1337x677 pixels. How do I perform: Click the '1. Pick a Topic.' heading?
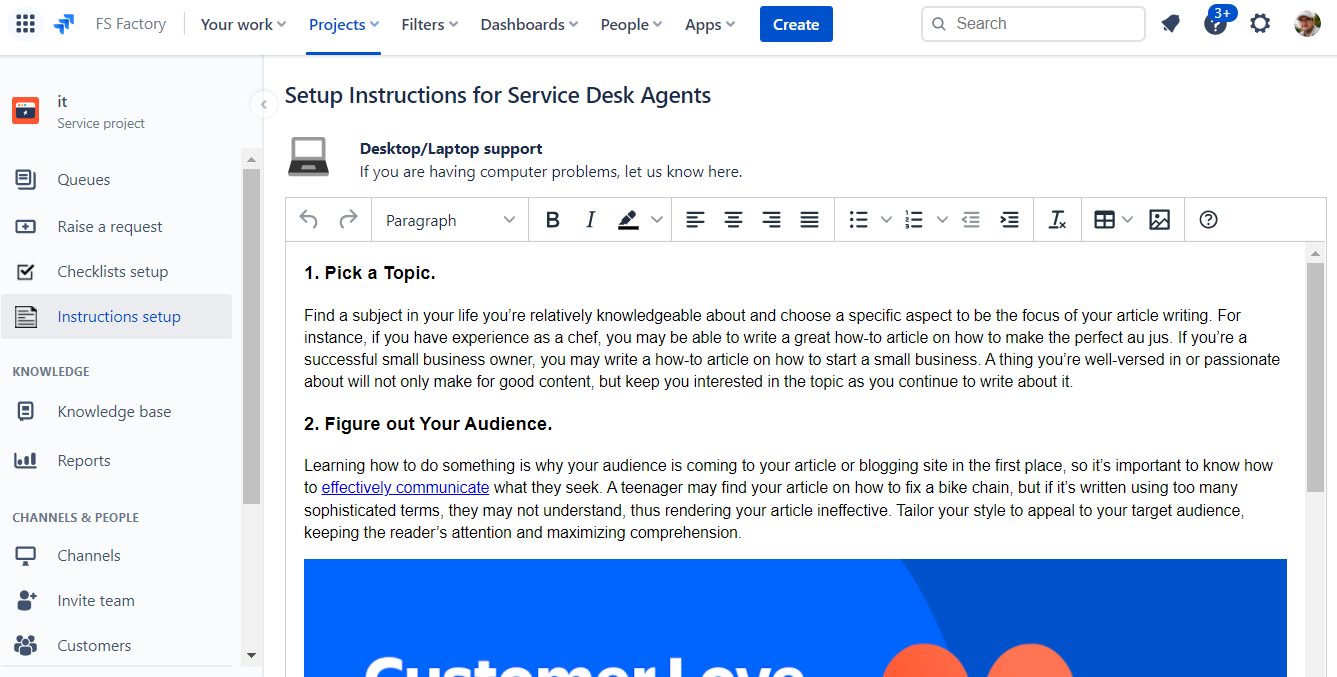tap(370, 273)
